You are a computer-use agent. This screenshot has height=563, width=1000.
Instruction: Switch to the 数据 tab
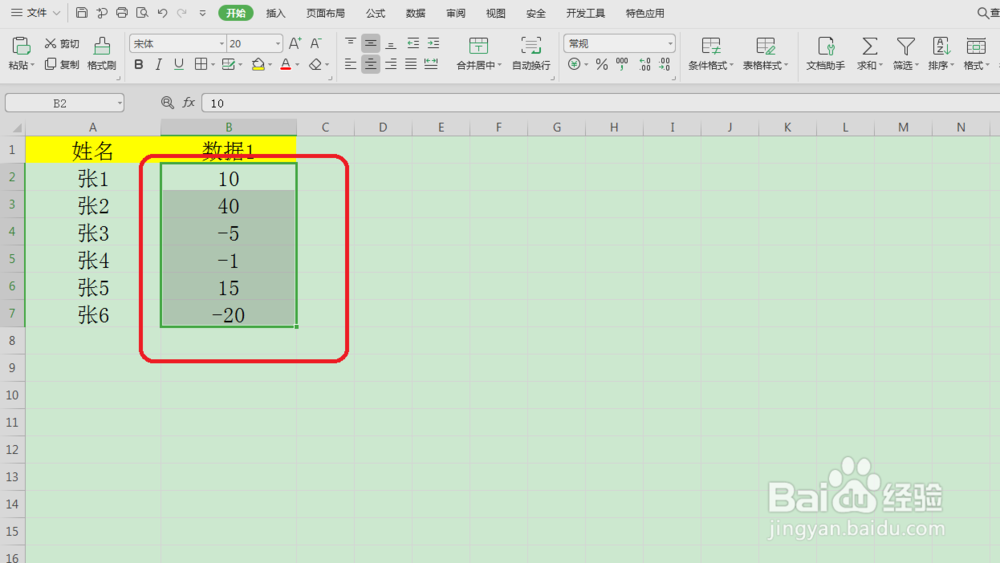pos(415,13)
